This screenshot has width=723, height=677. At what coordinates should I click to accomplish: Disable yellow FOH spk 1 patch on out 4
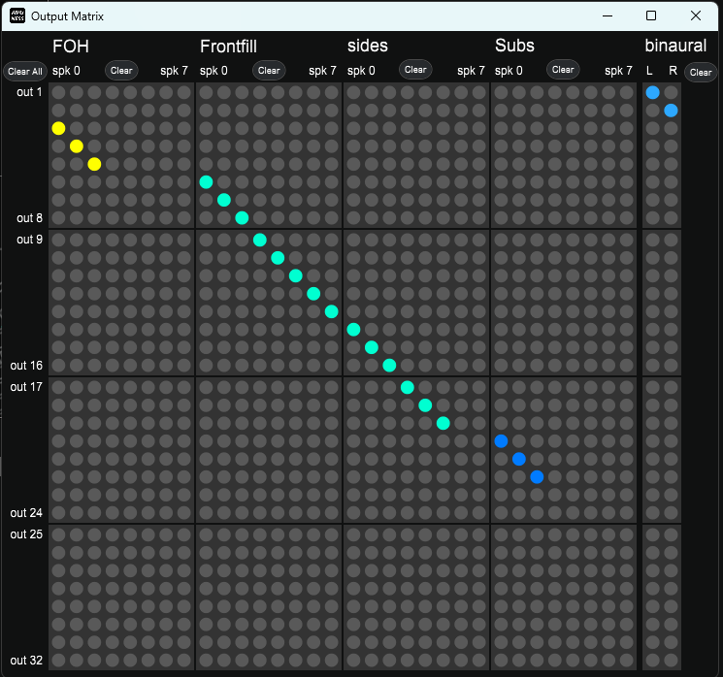[x=77, y=146]
